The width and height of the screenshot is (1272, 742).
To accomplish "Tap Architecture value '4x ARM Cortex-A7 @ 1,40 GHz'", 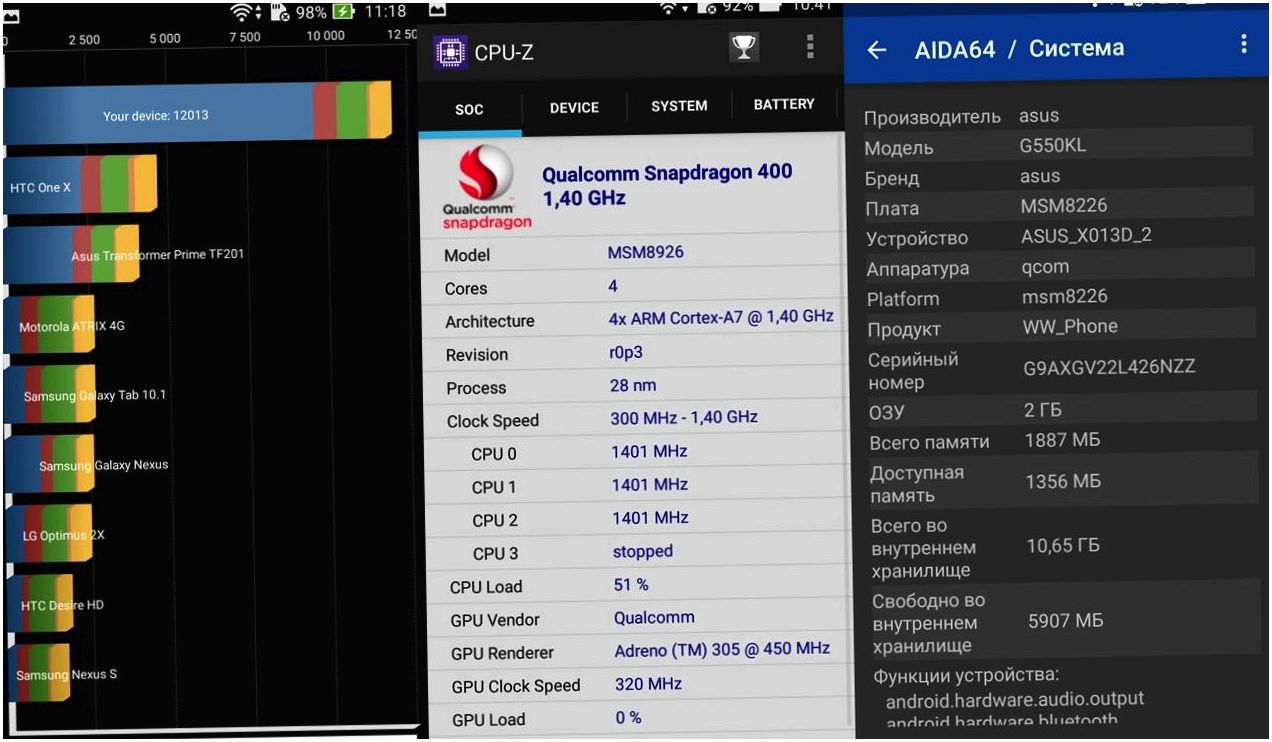I will [x=721, y=317].
